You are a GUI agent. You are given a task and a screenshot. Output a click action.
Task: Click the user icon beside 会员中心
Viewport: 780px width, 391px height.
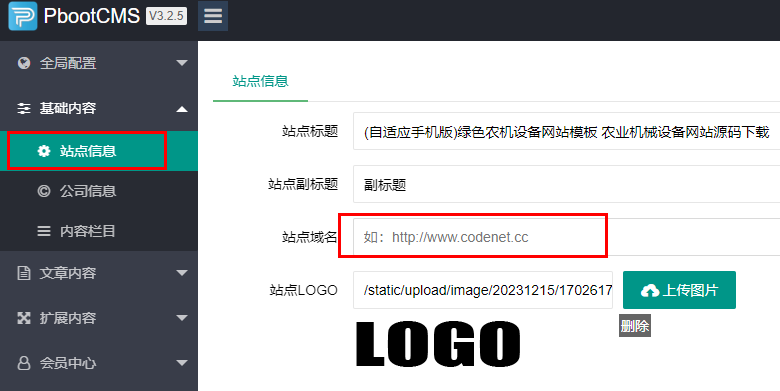(x=24, y=363)
